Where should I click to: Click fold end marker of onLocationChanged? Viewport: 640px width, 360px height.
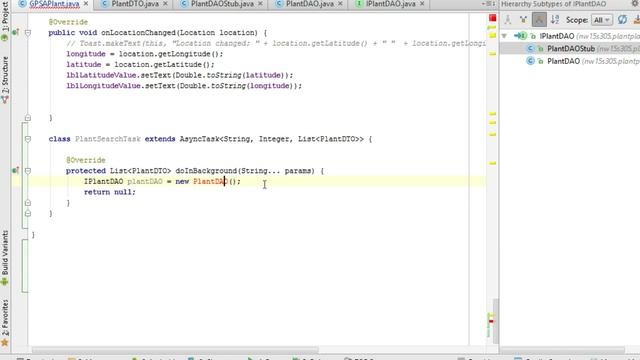coord(28,118)
